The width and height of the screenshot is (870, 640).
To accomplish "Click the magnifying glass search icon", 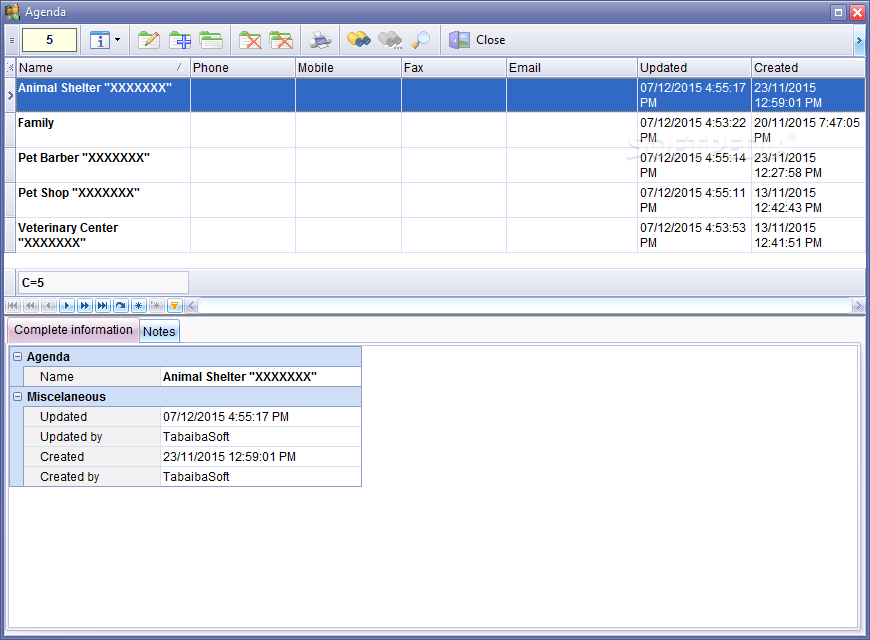I will tap(421, 40).
